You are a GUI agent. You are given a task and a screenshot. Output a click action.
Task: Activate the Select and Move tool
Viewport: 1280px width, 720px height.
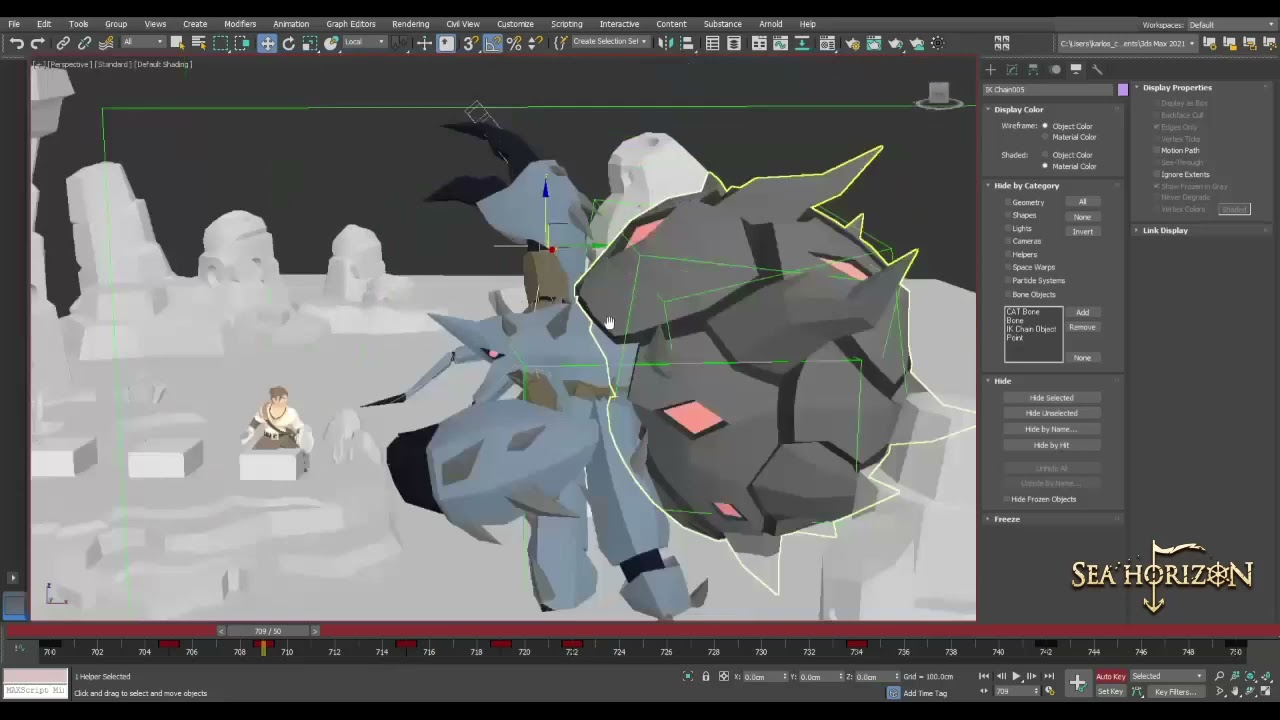click(x=267, y=43)
